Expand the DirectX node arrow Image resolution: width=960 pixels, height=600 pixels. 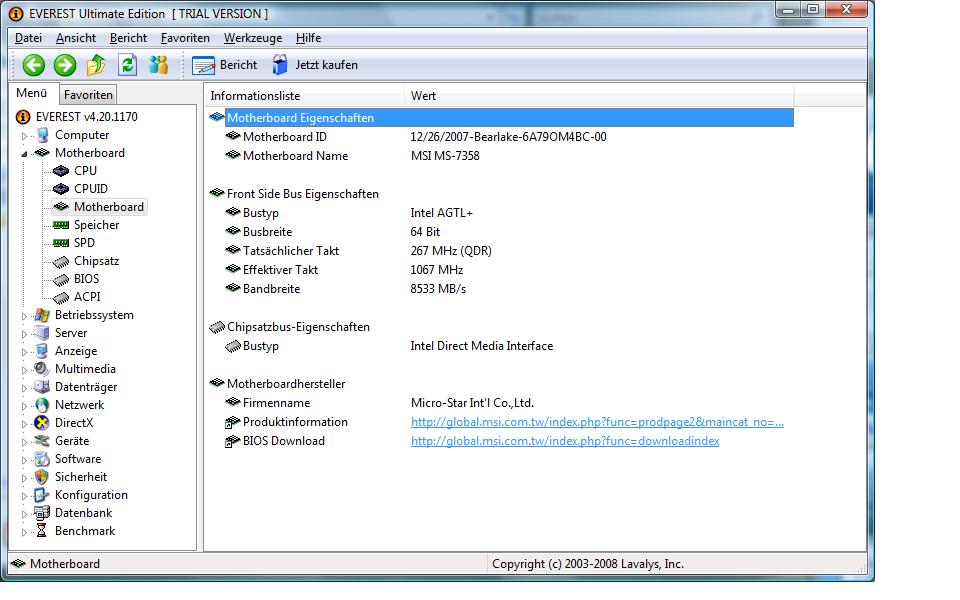pyautogui.click(x=24, y=424)
